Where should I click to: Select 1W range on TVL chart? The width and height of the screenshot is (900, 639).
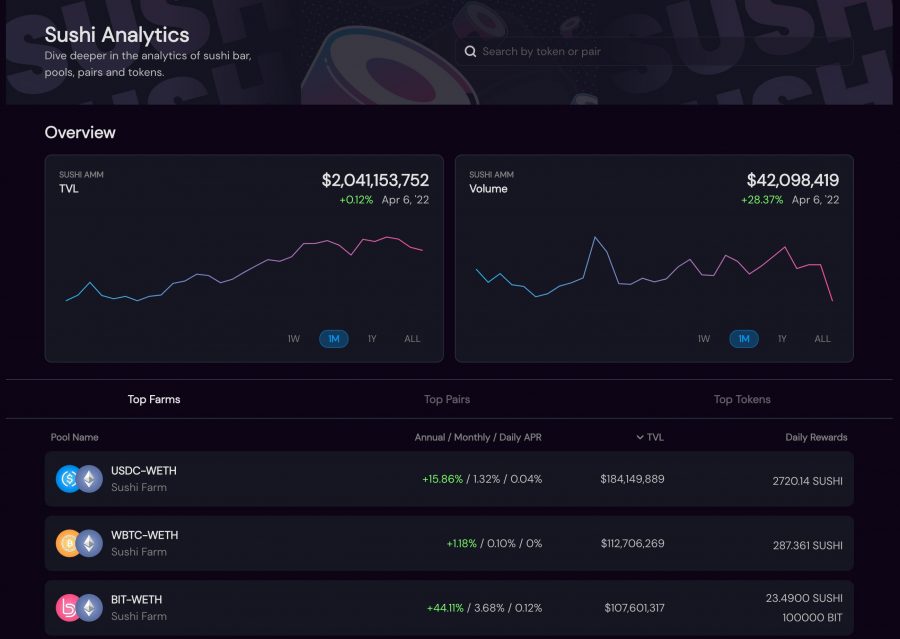pyautogui.click(x=294, y=339)
